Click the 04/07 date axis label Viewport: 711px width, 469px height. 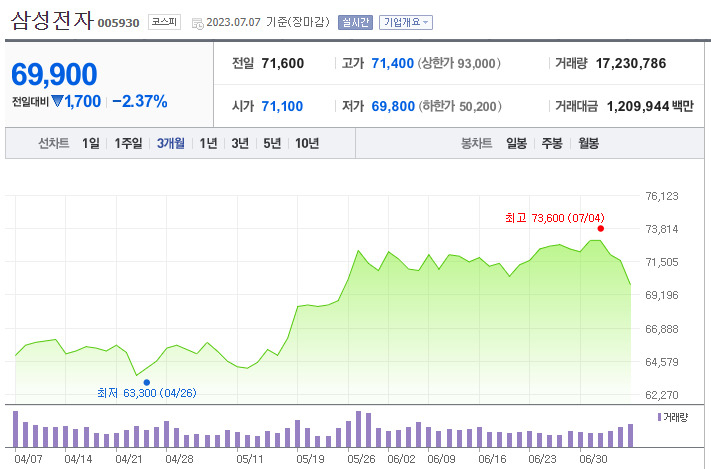click(x=28, y=459)
